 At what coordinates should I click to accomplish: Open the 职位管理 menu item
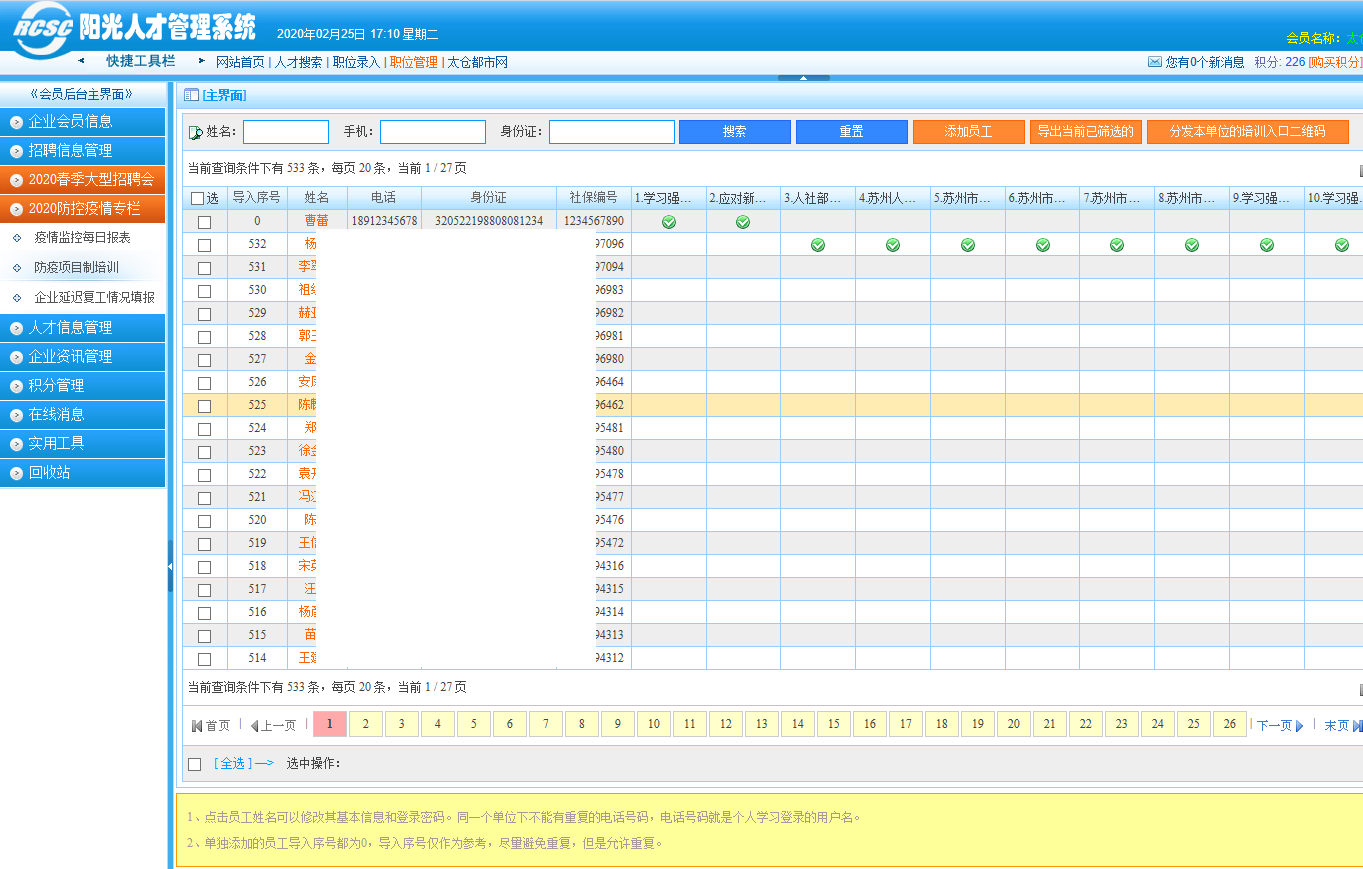pyautogui.click(x=414, y=61)
